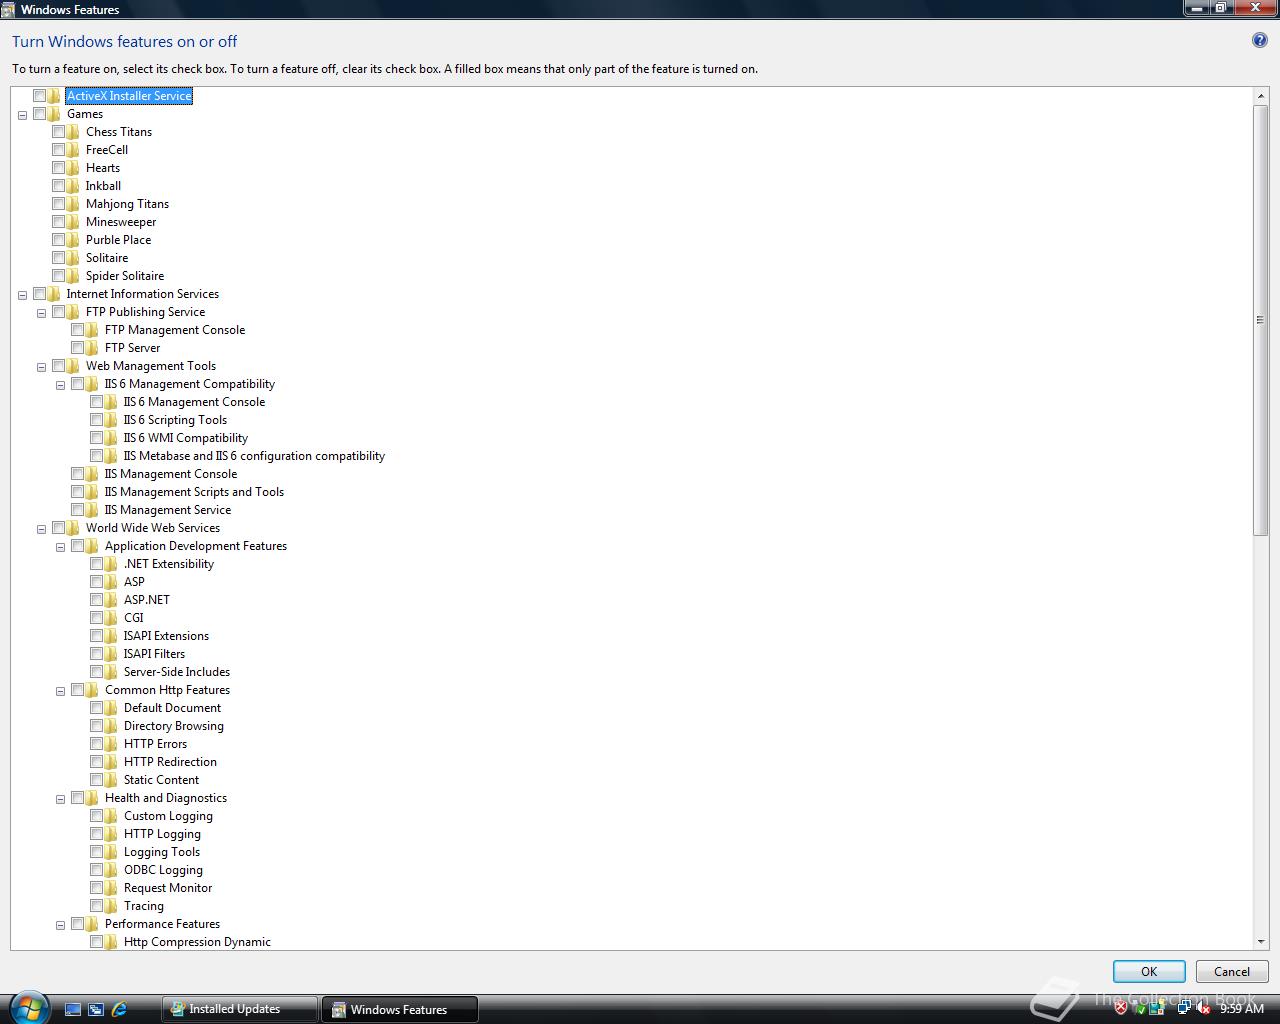Click the Switch between windows quick launch icon
The height and width of the screenshot is (1024, 1280).
96,1009
